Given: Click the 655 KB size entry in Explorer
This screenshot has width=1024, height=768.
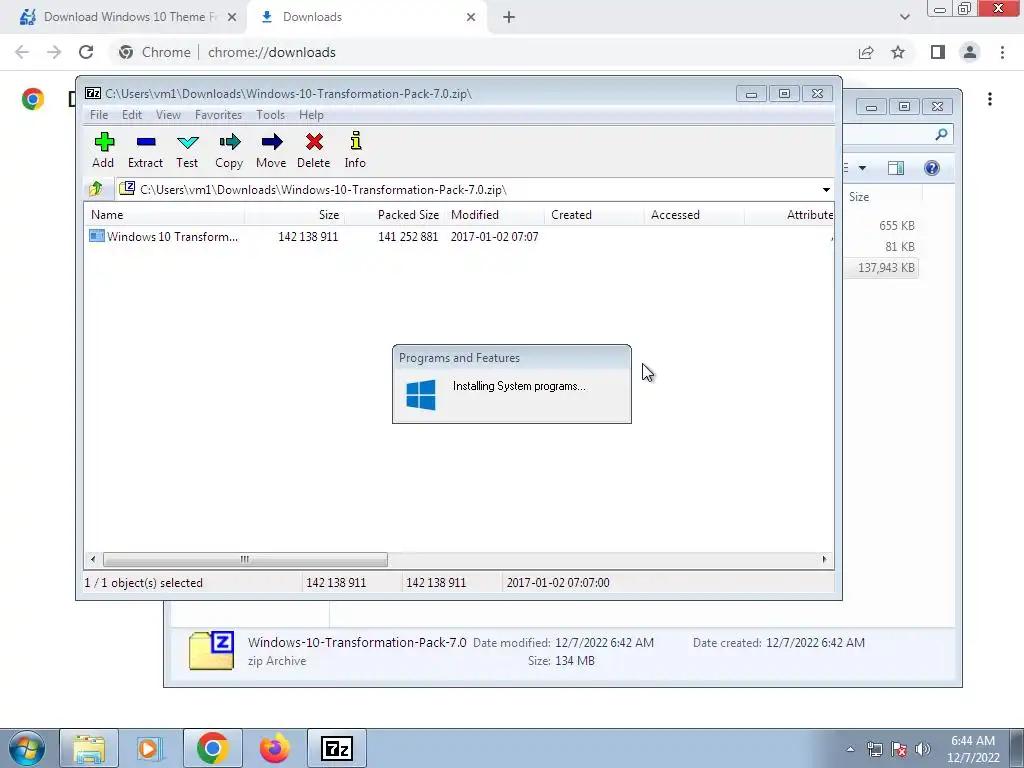Looking at the screenshot, I should coord(897,226).
